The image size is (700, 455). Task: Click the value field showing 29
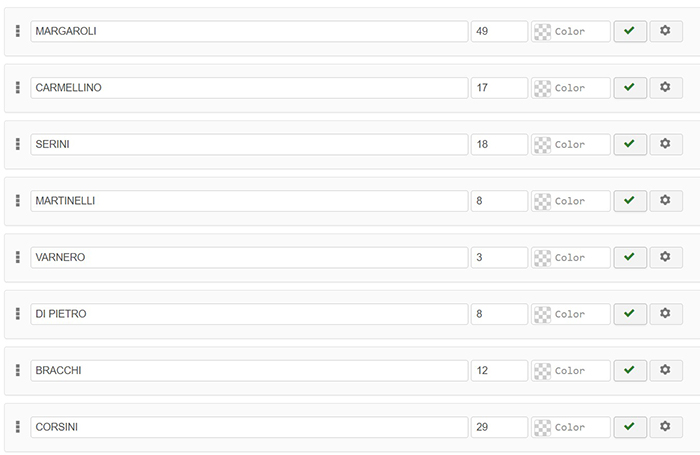[499, 427]
